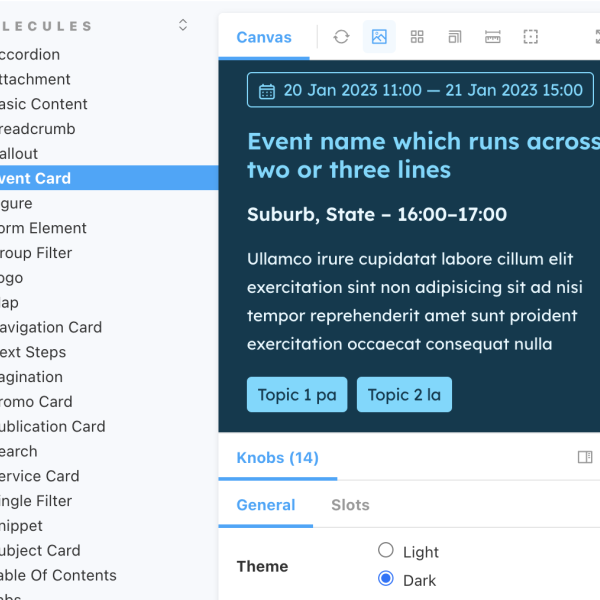Switch to the Slots knobs tab
Viewport: 600px width, 600px height.
point(350,505)
